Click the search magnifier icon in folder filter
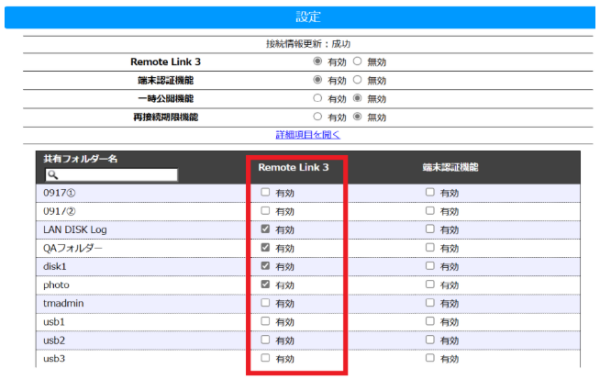 [x=52, y=175]
